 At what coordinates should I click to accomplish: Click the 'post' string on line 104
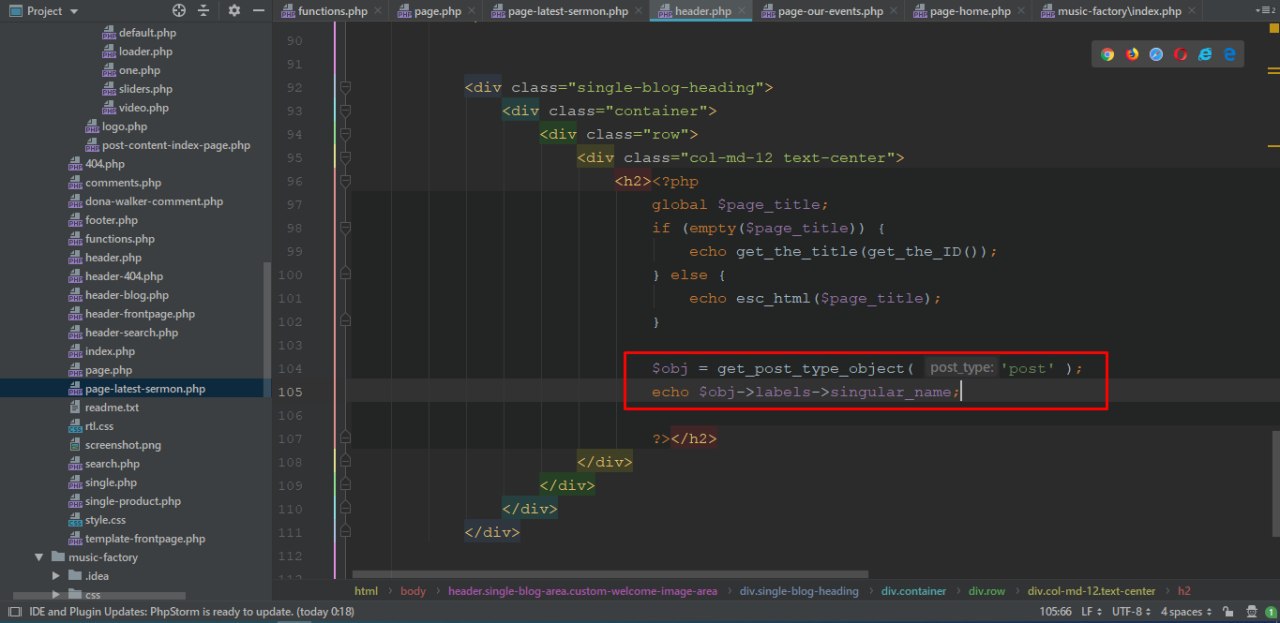coord(1028,368)
